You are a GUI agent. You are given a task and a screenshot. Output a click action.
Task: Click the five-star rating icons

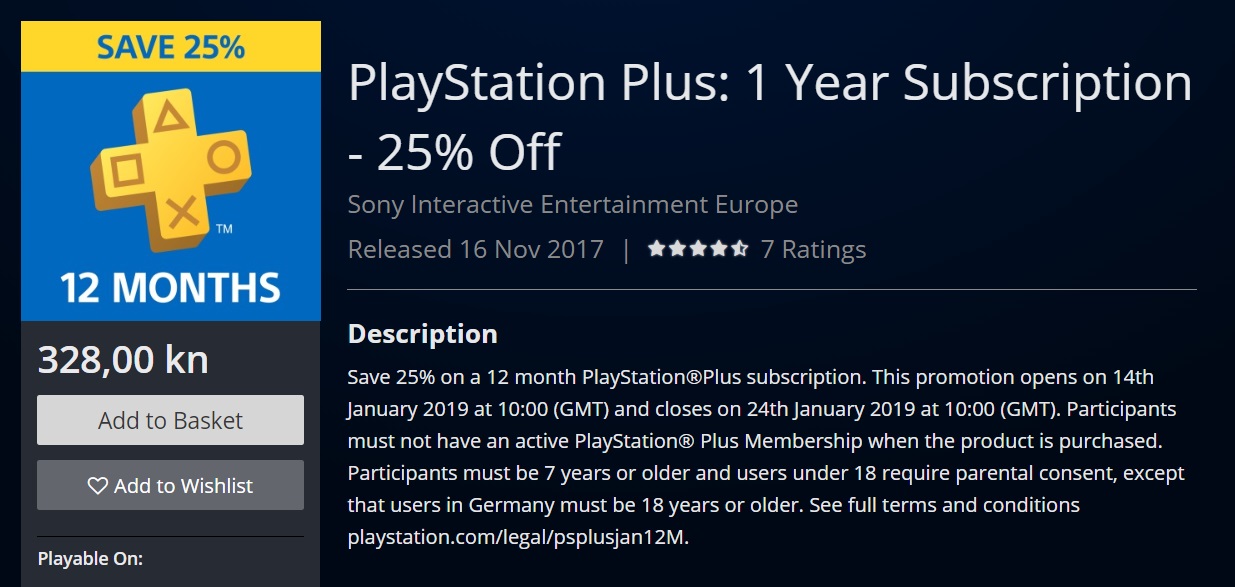[x=697, y=249]
